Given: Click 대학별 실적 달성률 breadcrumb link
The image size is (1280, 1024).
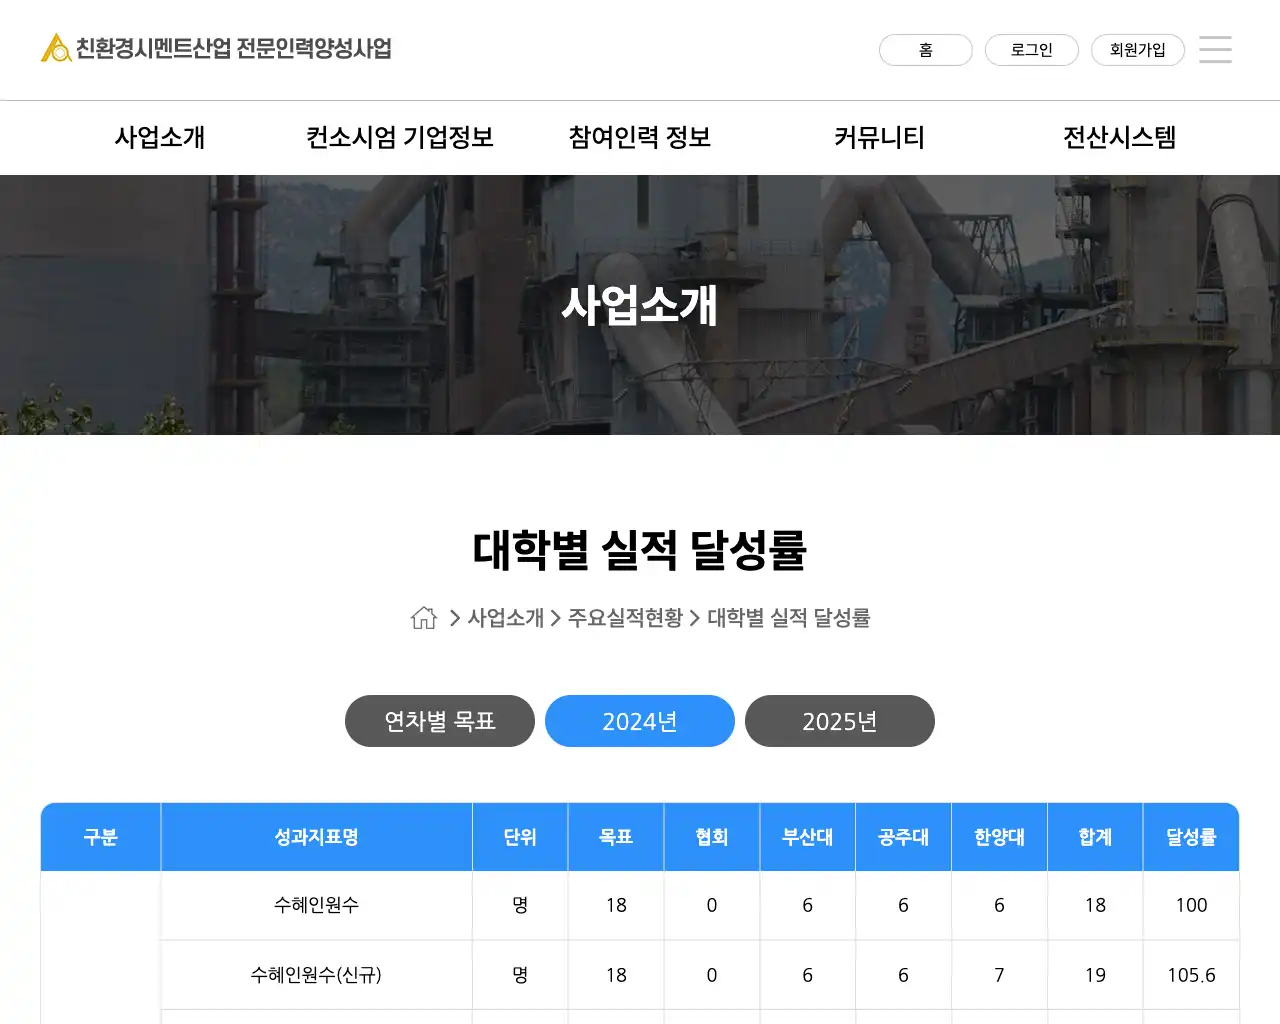Looking at the screenshot, I should [x=789, y=618].
